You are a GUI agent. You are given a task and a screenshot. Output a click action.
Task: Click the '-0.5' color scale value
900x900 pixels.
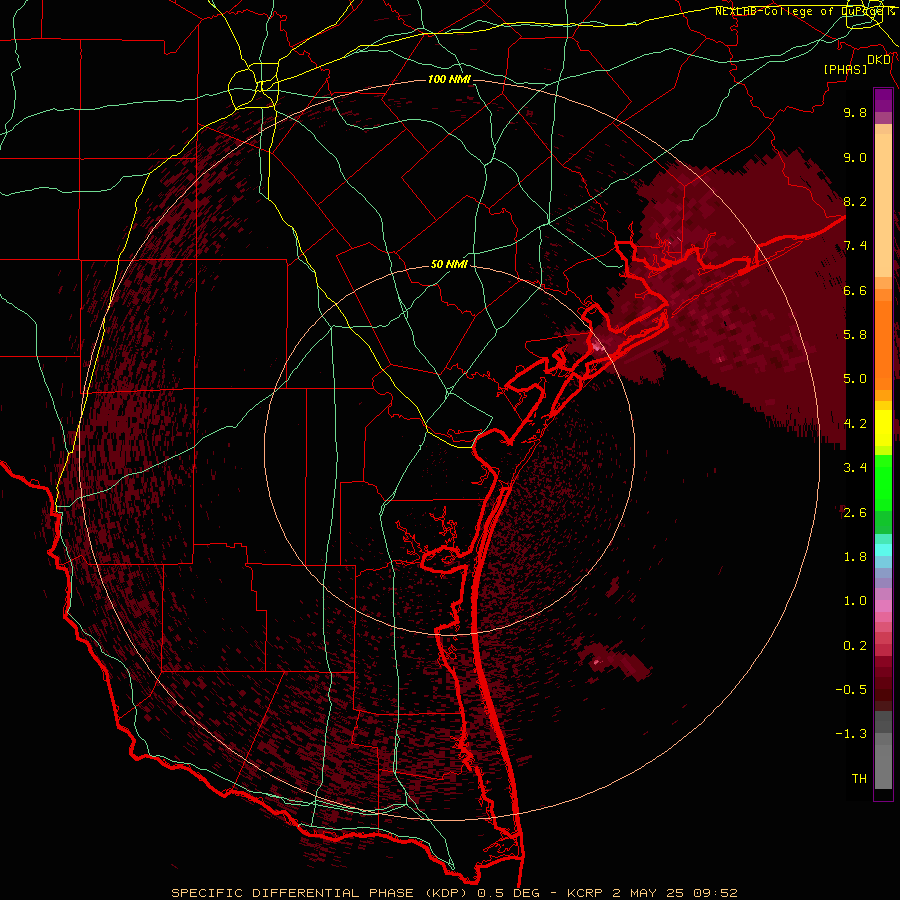coord(851,690)
